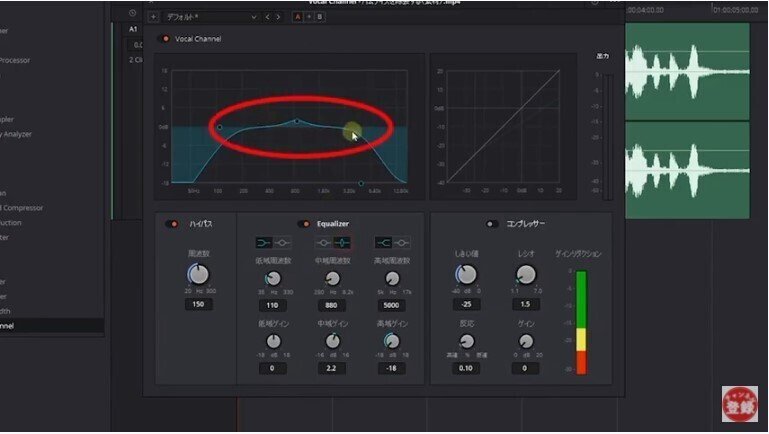Click the low band frequency knob

click(273, 279)
